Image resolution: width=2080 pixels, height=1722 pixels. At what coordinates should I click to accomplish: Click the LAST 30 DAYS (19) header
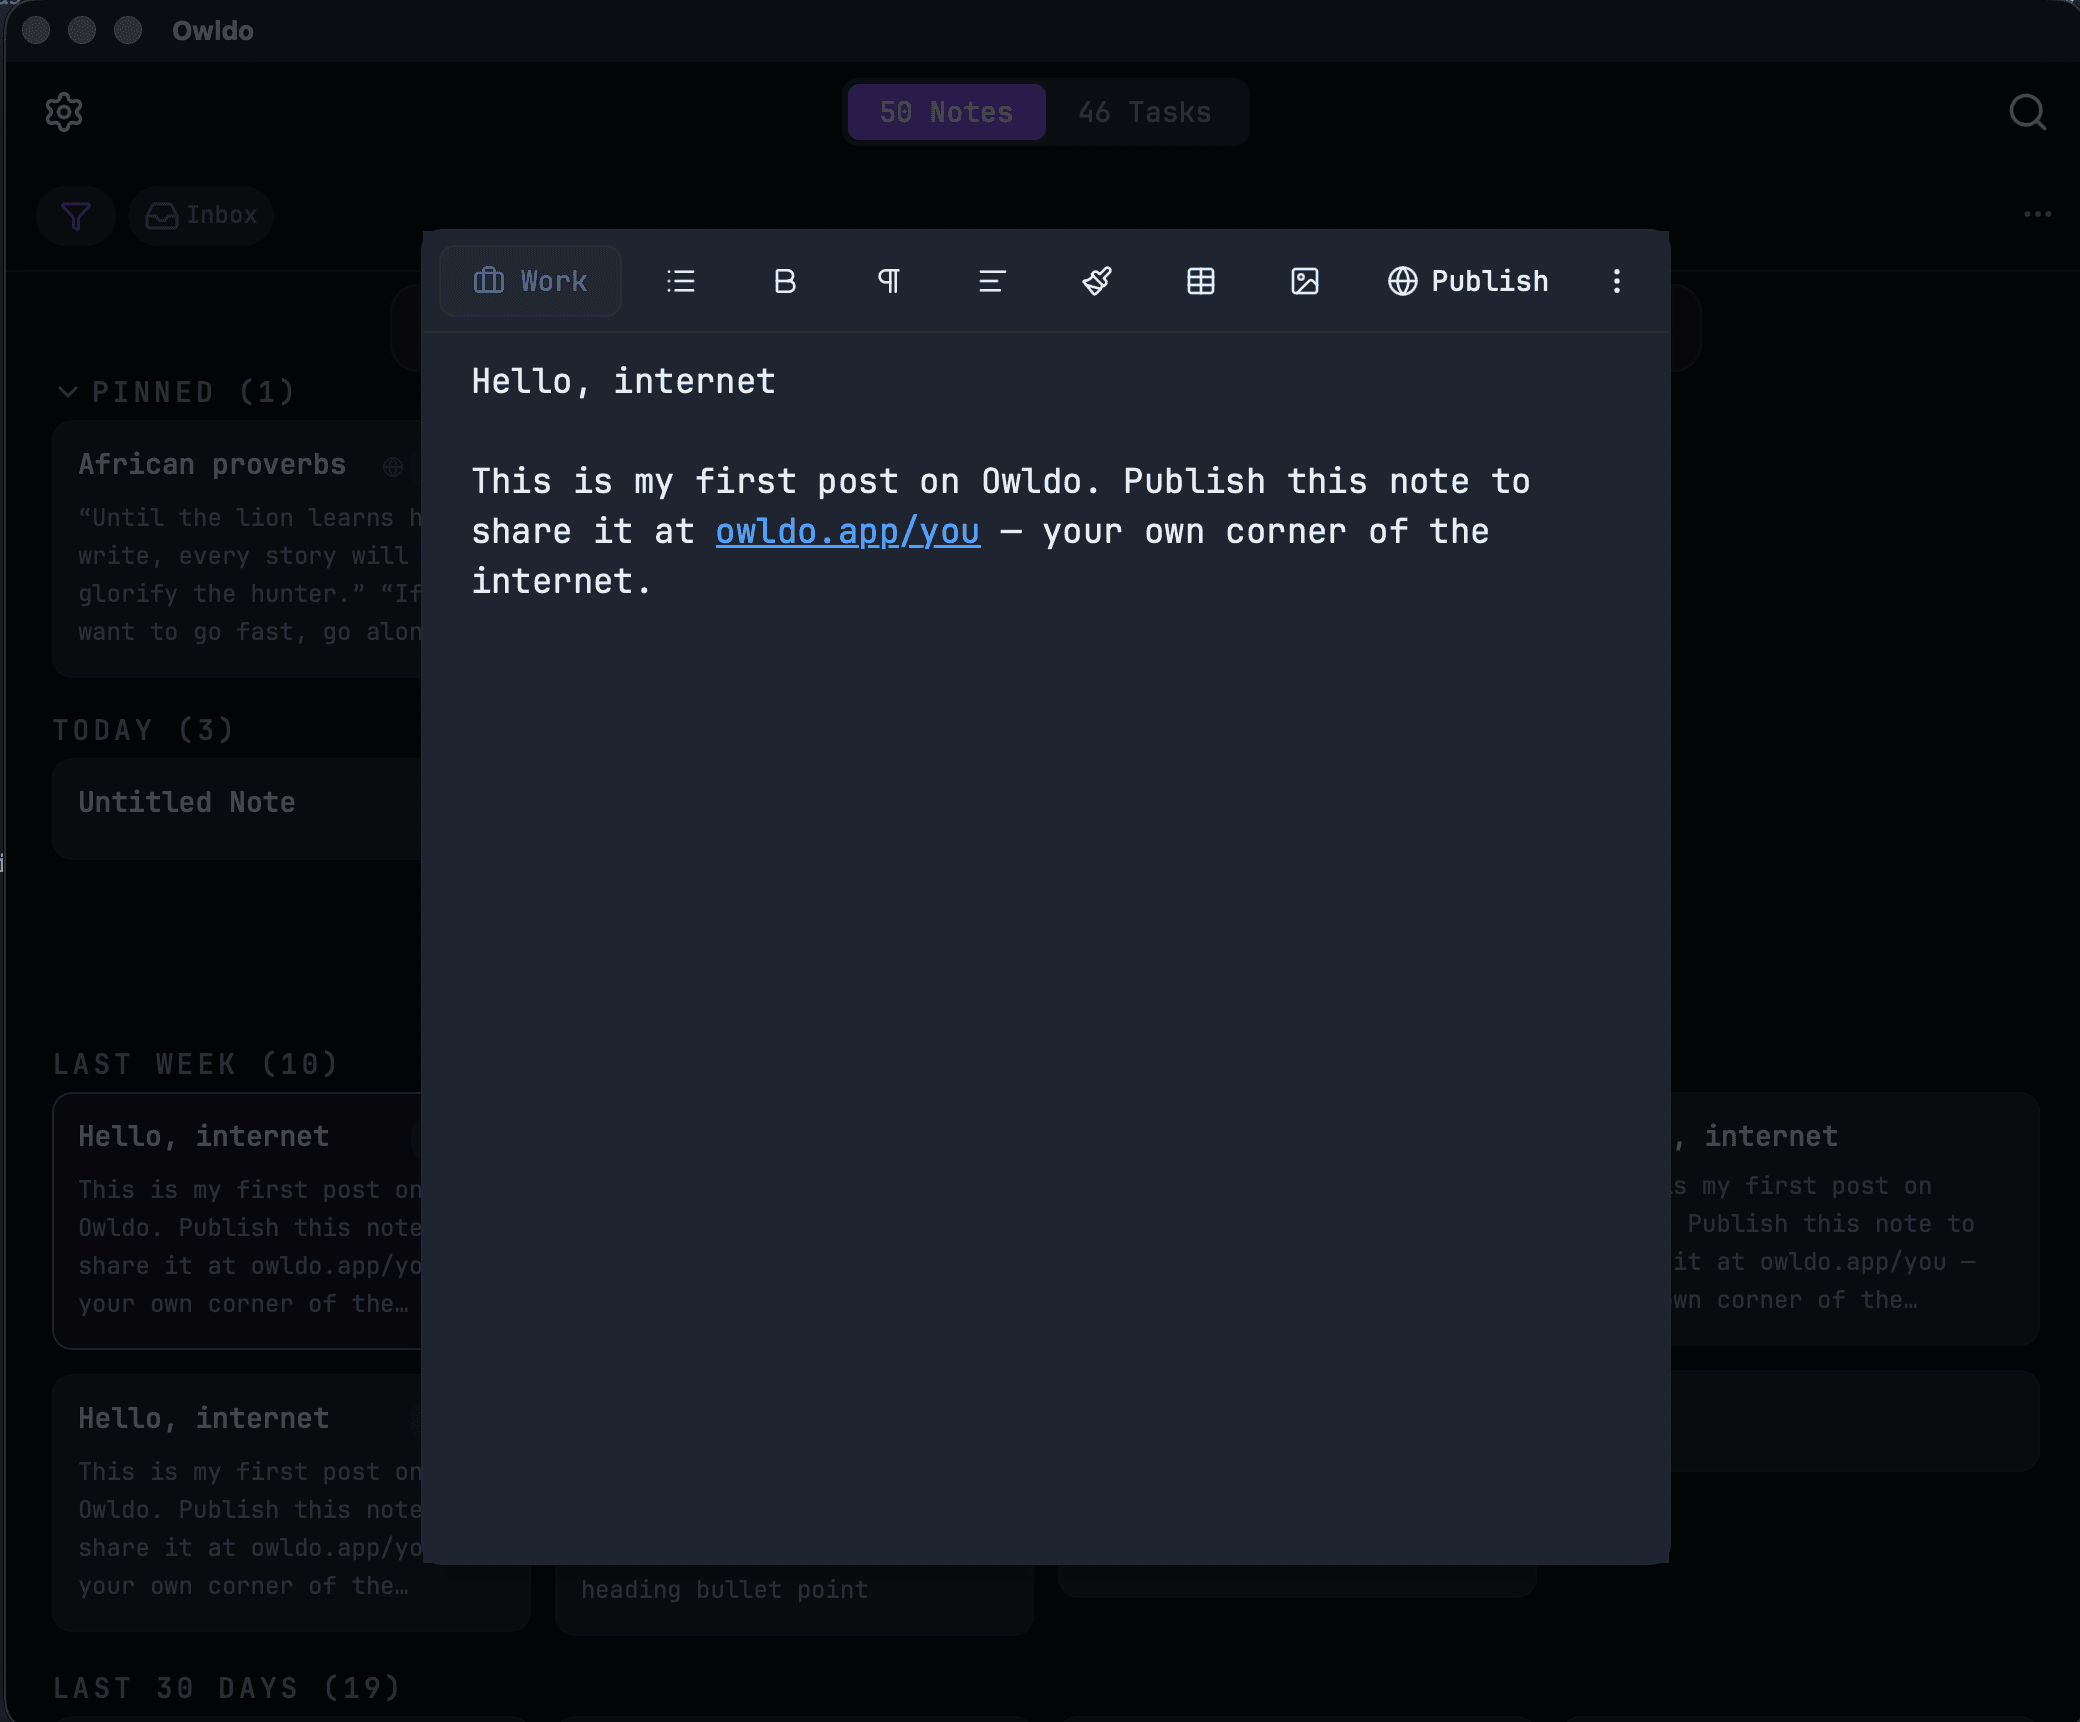[226, 1688]
